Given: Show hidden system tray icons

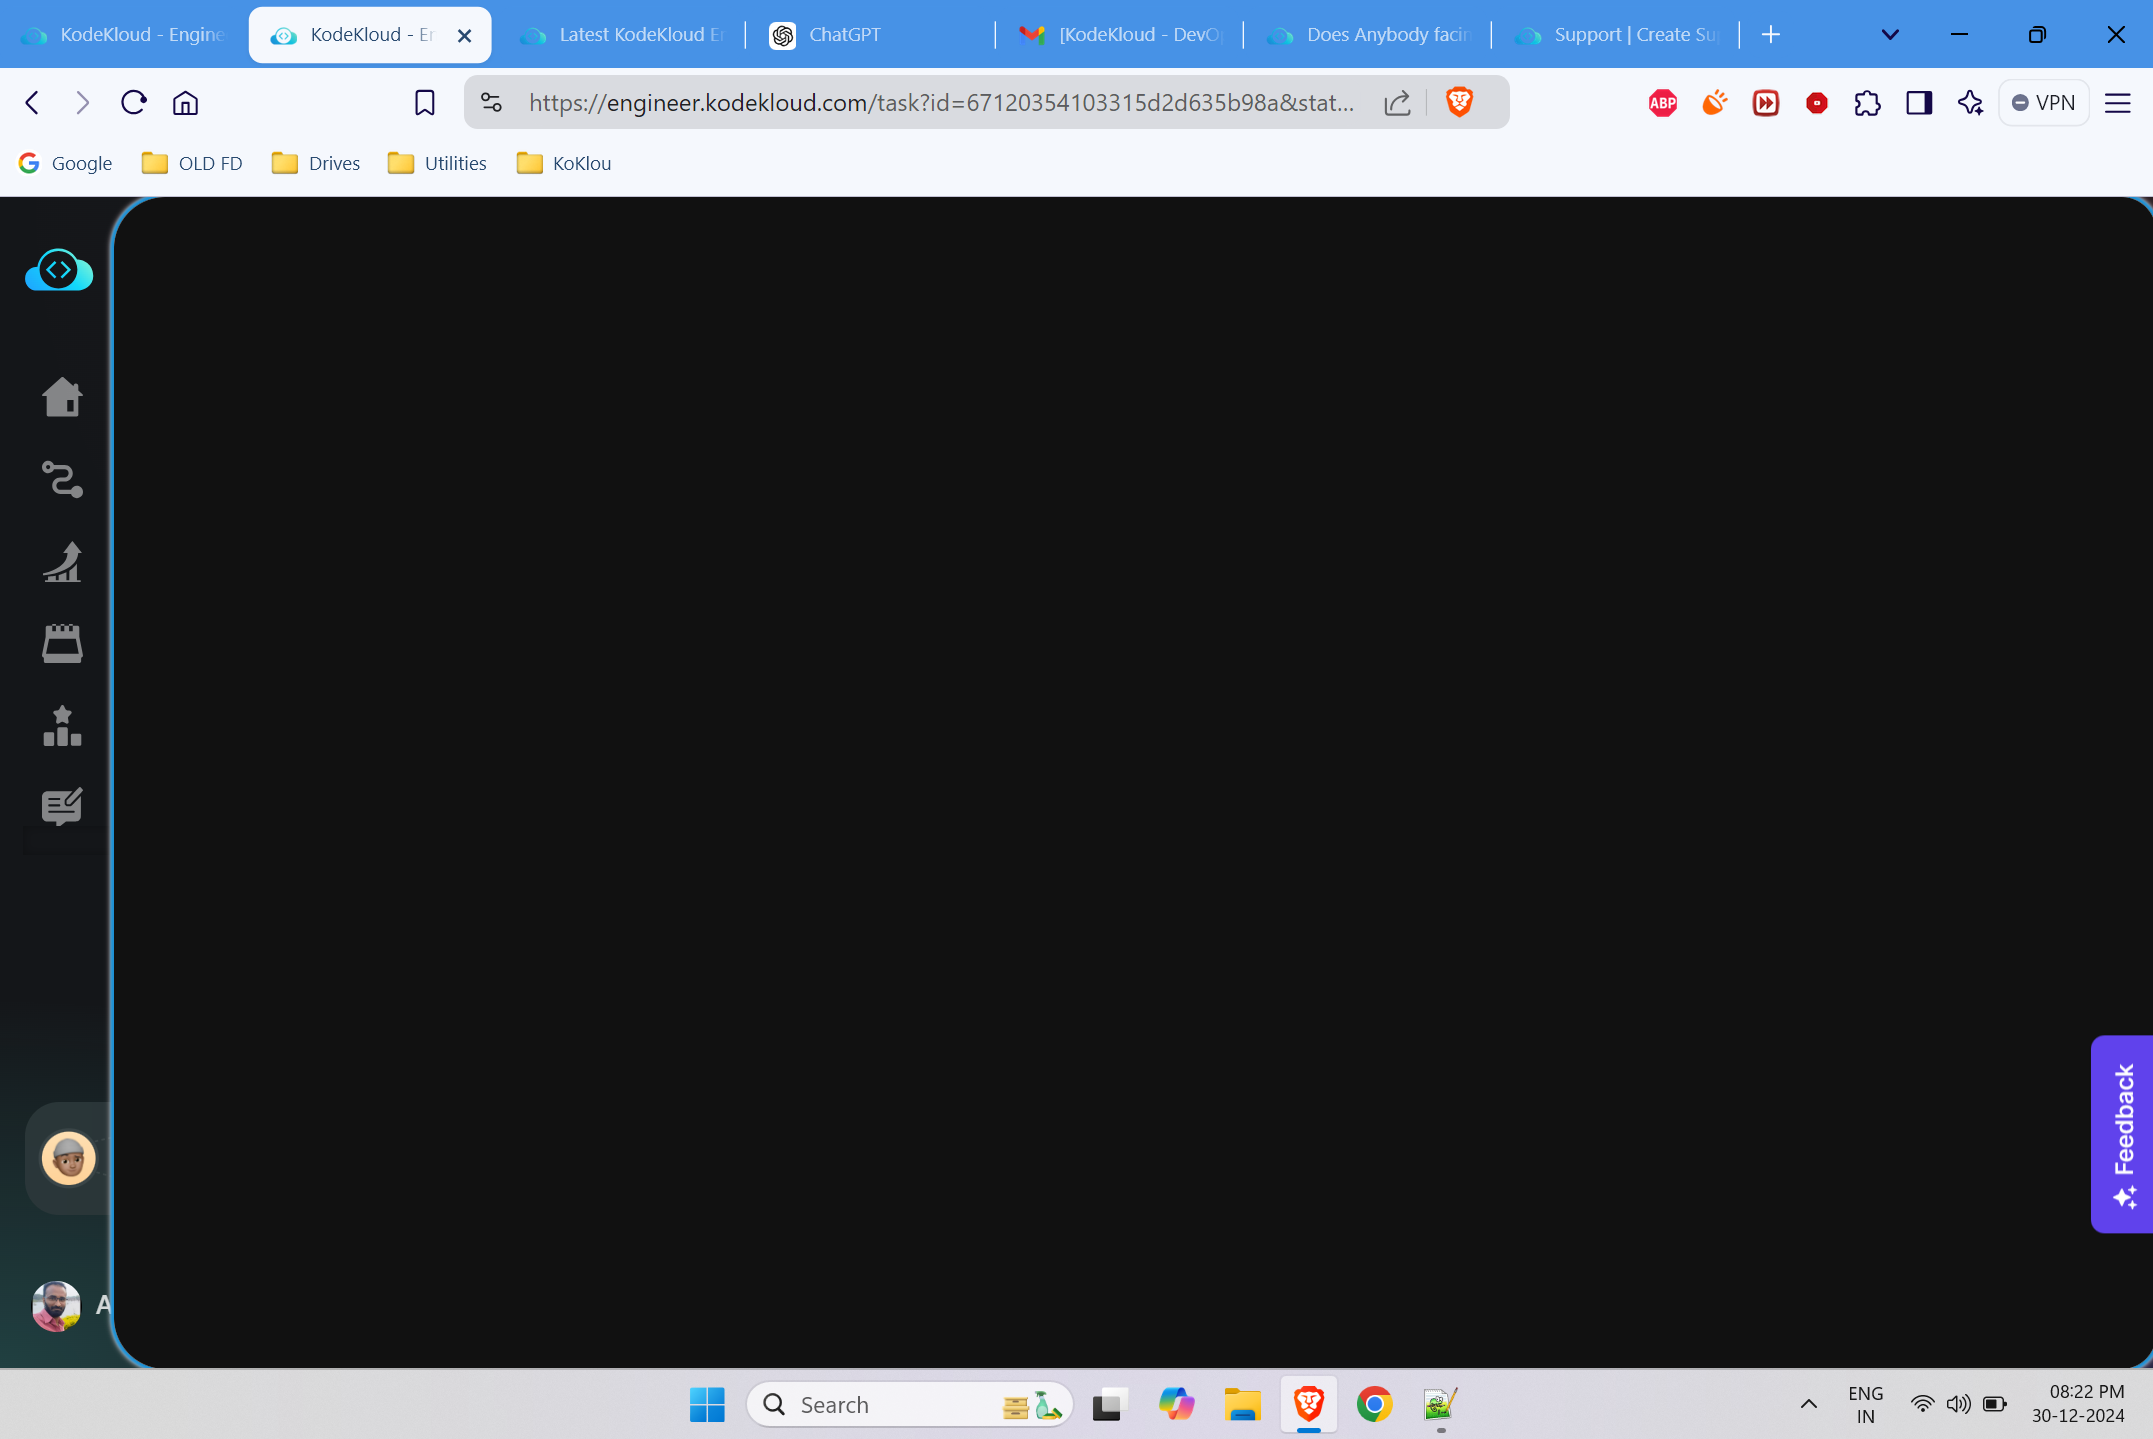Looking at the screenshot, I should coord(1808,1404).
